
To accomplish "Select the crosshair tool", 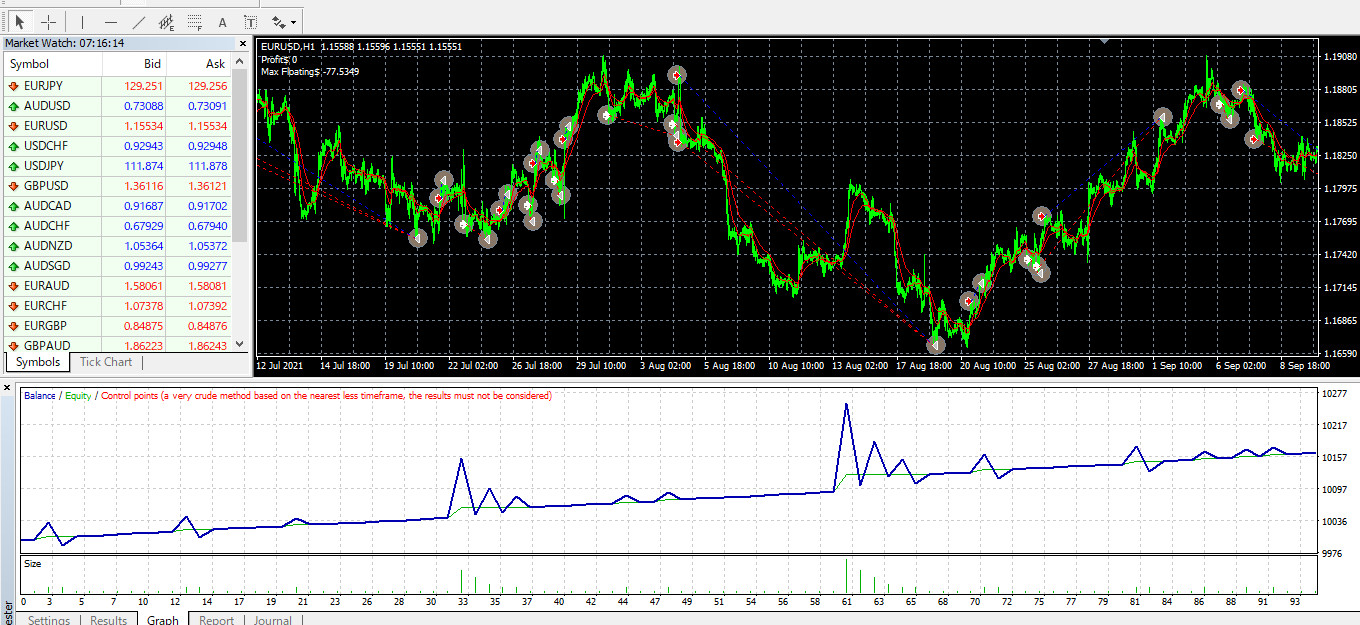I will click(x=48, y=21).
